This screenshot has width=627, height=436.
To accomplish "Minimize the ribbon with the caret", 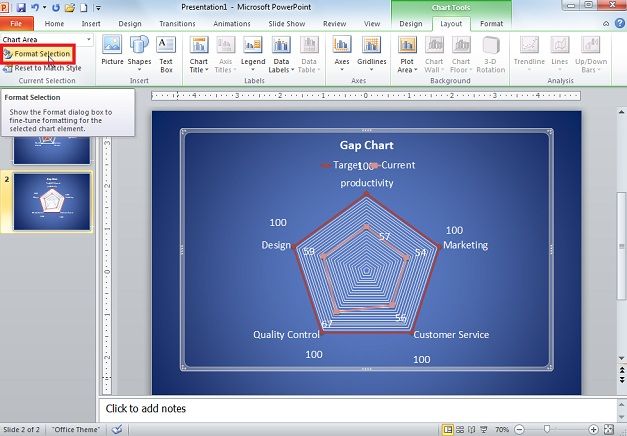I will pyautogui.click(x=606, y=24).
